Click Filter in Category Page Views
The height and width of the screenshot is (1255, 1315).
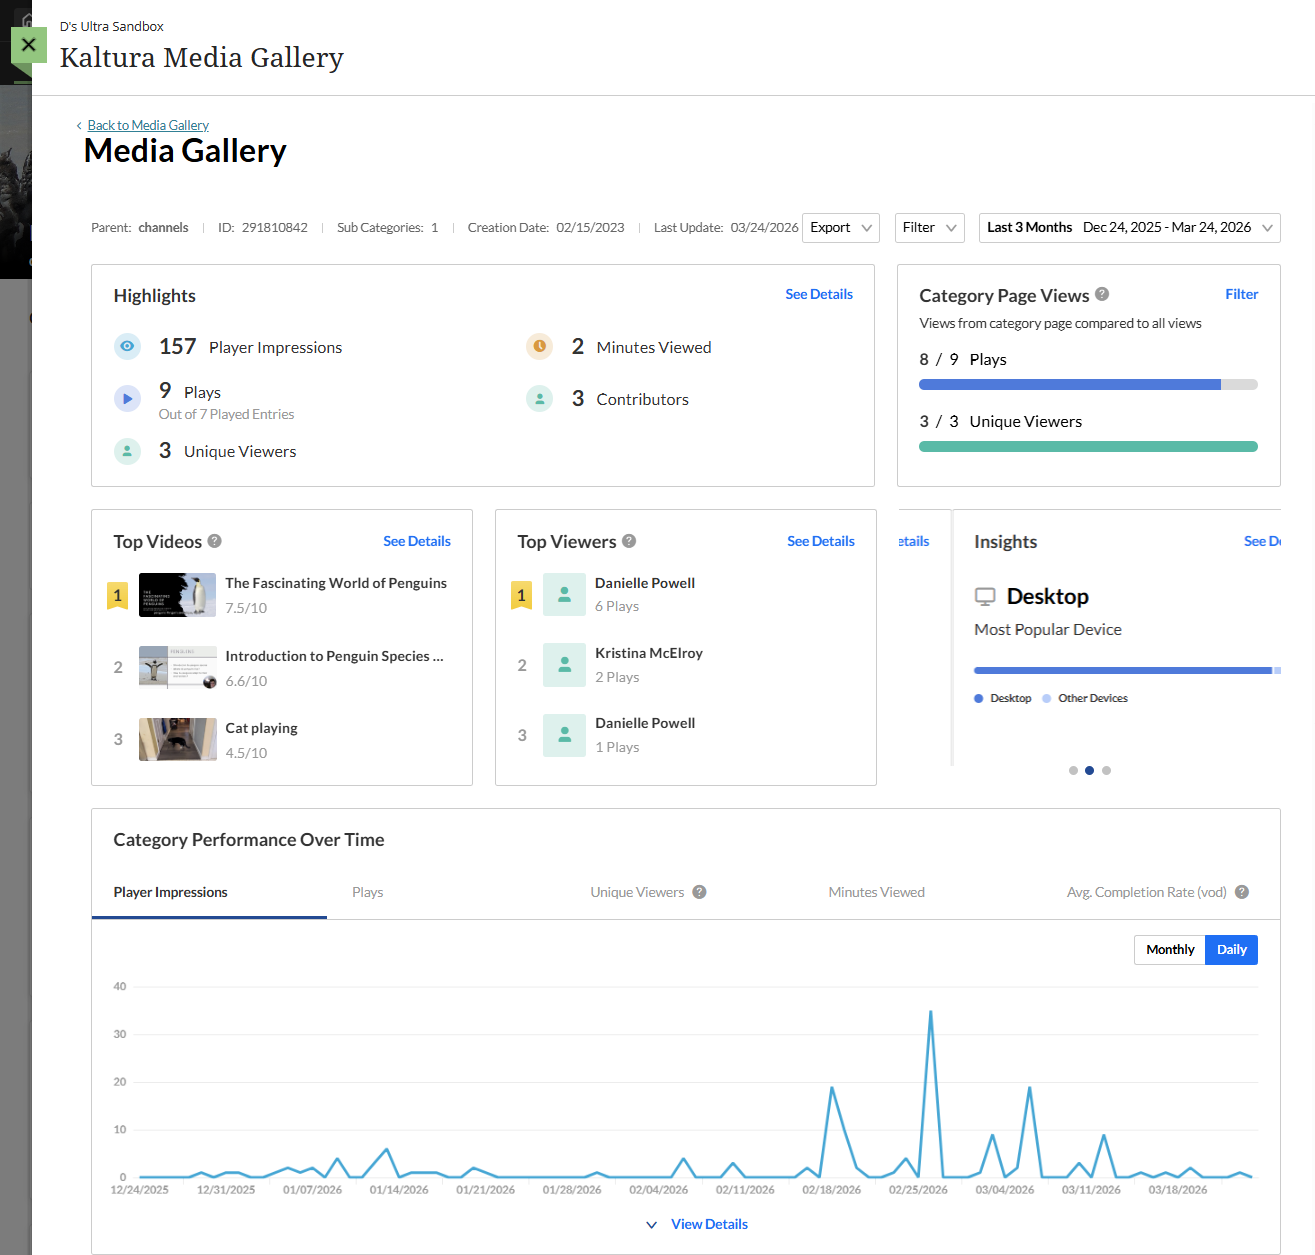tap(1242, 294)
